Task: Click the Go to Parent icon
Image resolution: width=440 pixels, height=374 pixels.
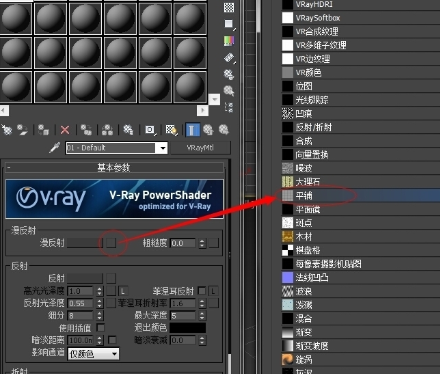Action: tap(208, 130)
